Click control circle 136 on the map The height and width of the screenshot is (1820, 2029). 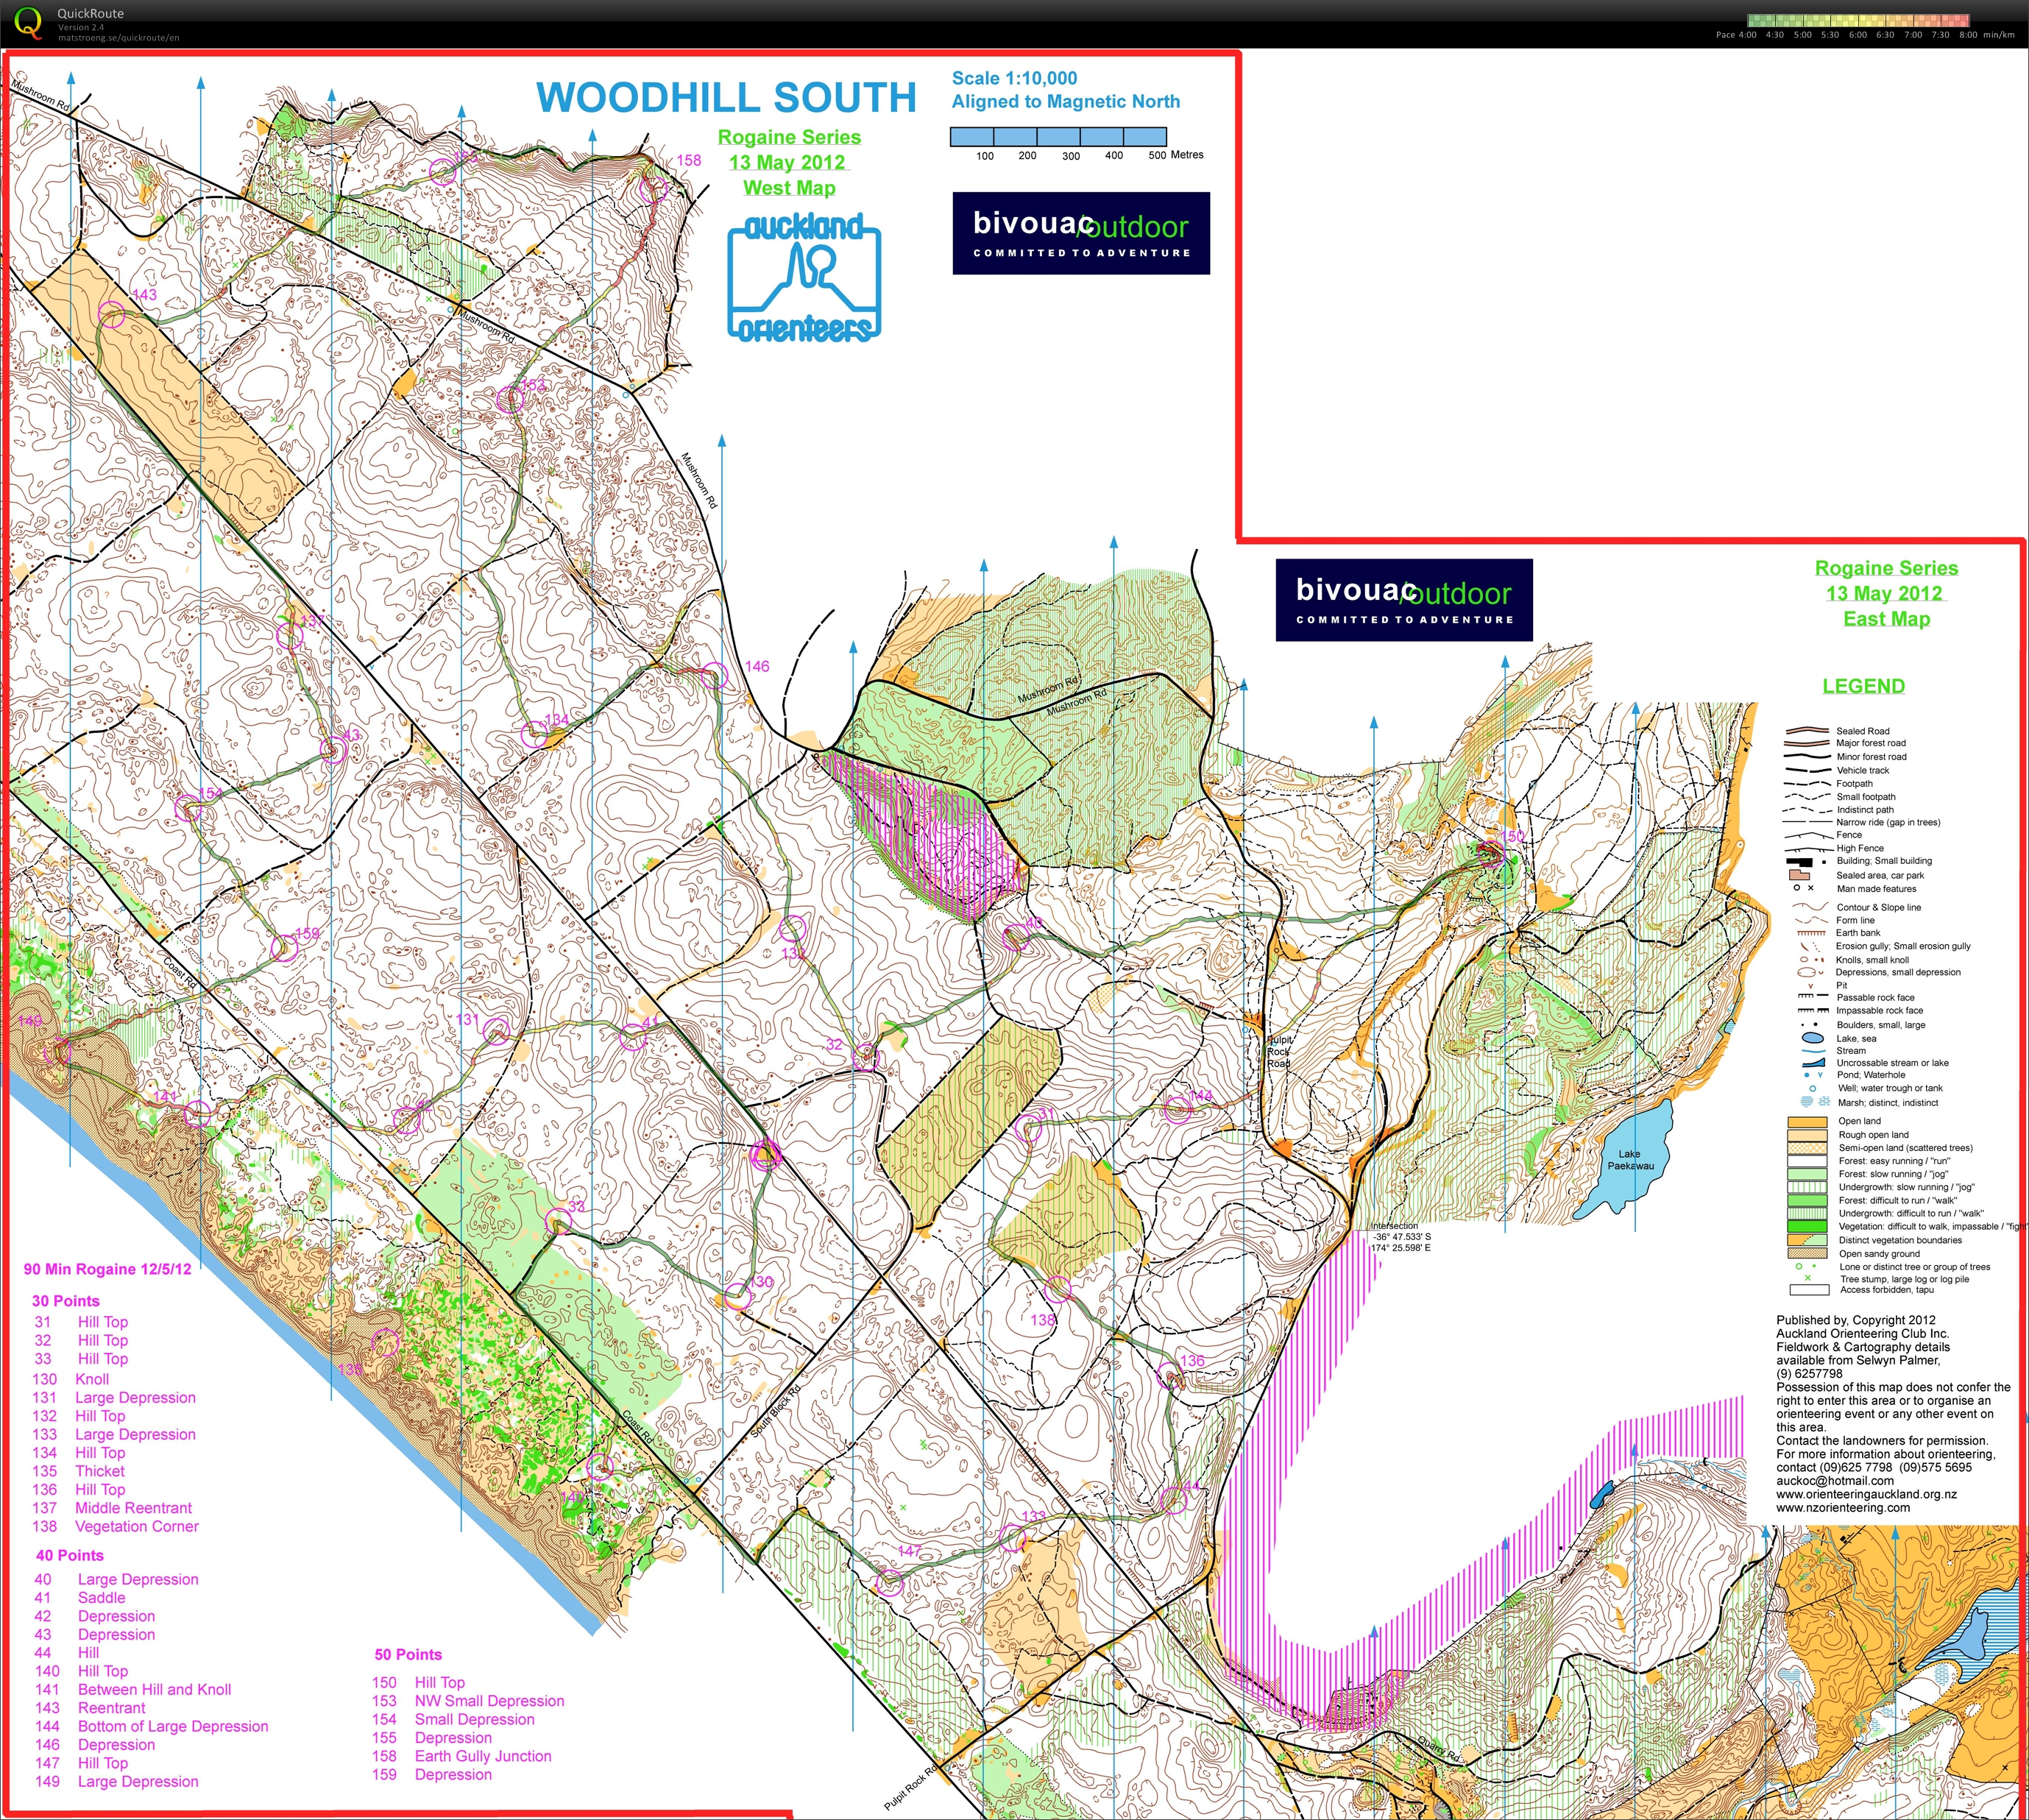tap(1170, 1376)
